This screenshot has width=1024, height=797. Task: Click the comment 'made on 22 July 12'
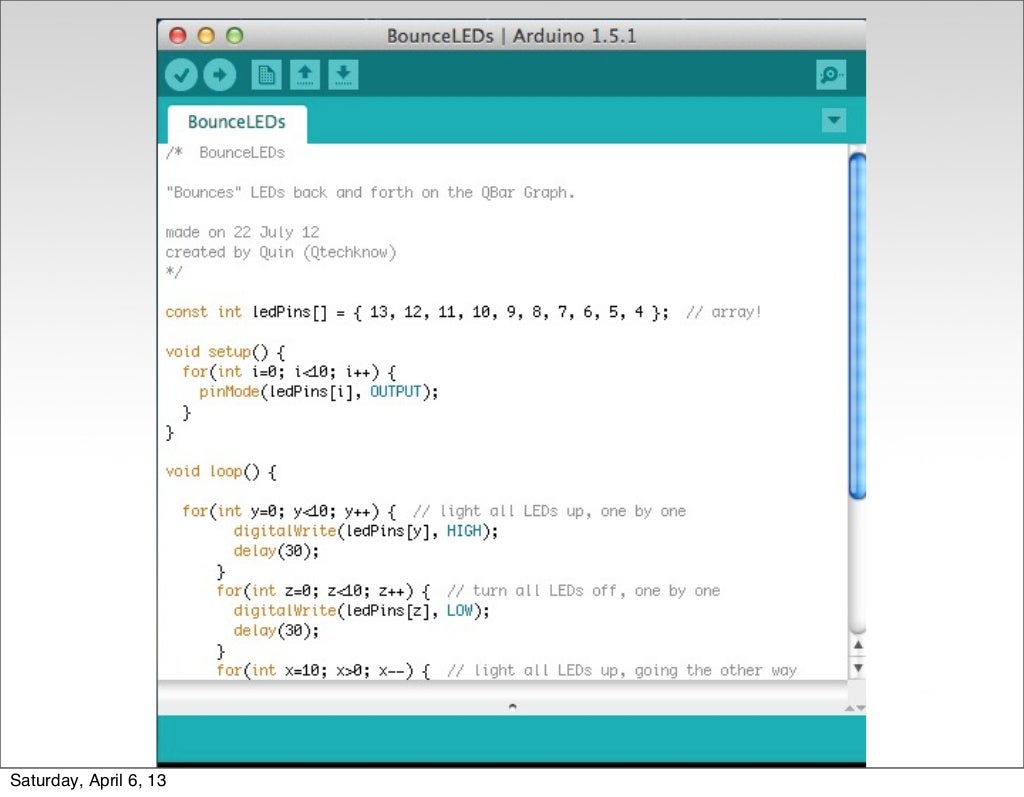point(242,233)
